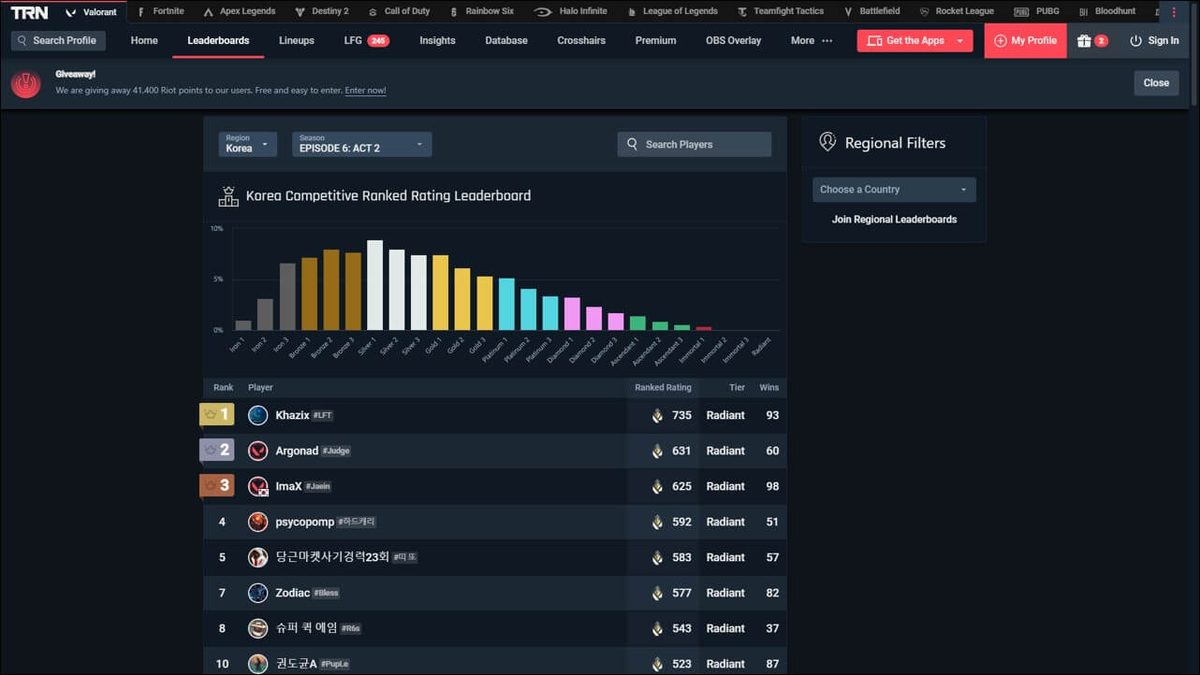Image resolution: width=1200 pixels, height=675 pixels.
Task: Click the Silver 1 bar in the chart
Action: coord(375,285)
